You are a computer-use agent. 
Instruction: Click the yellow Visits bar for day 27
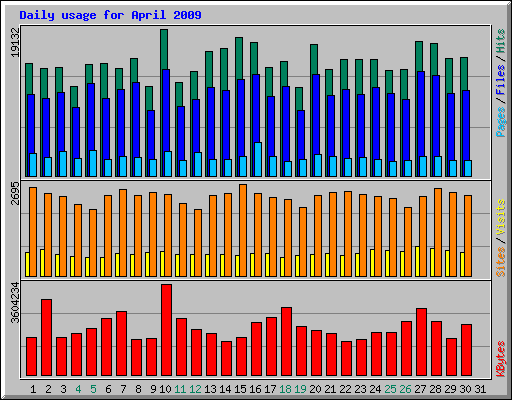(x=417, y=261)
